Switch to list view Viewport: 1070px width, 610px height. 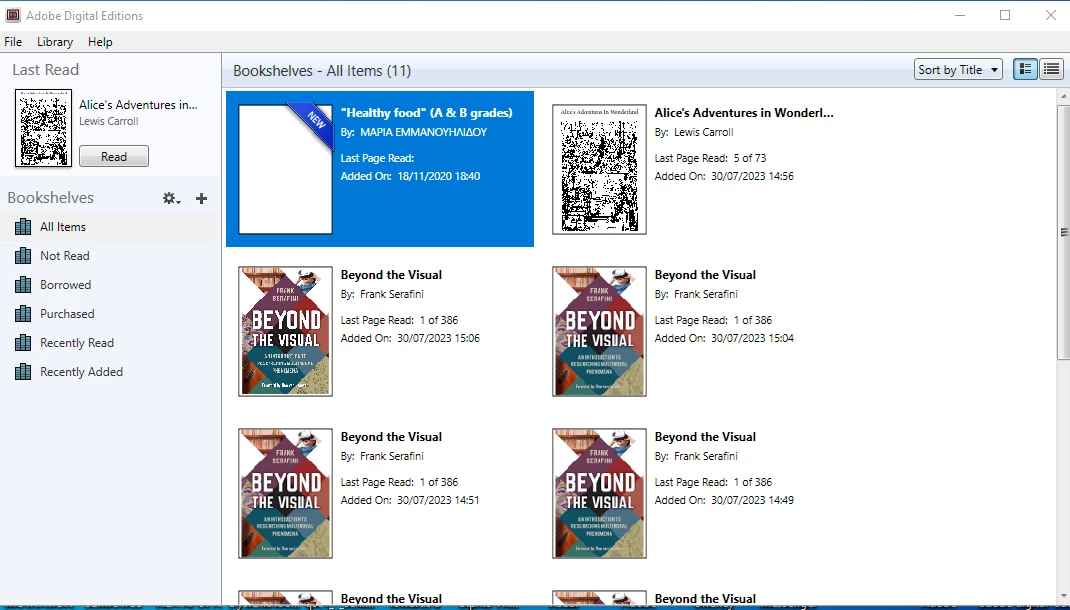click(1051, 70)
